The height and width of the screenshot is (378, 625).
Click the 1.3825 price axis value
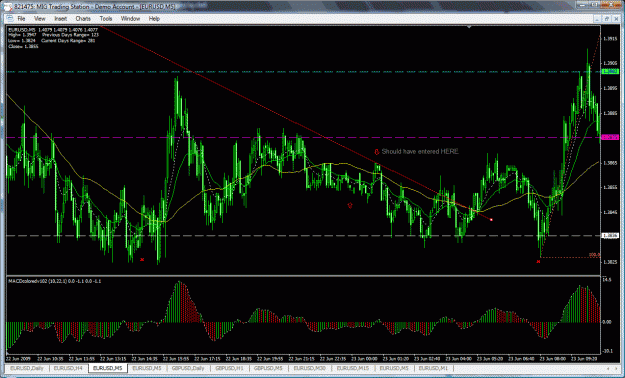(610, 262)
